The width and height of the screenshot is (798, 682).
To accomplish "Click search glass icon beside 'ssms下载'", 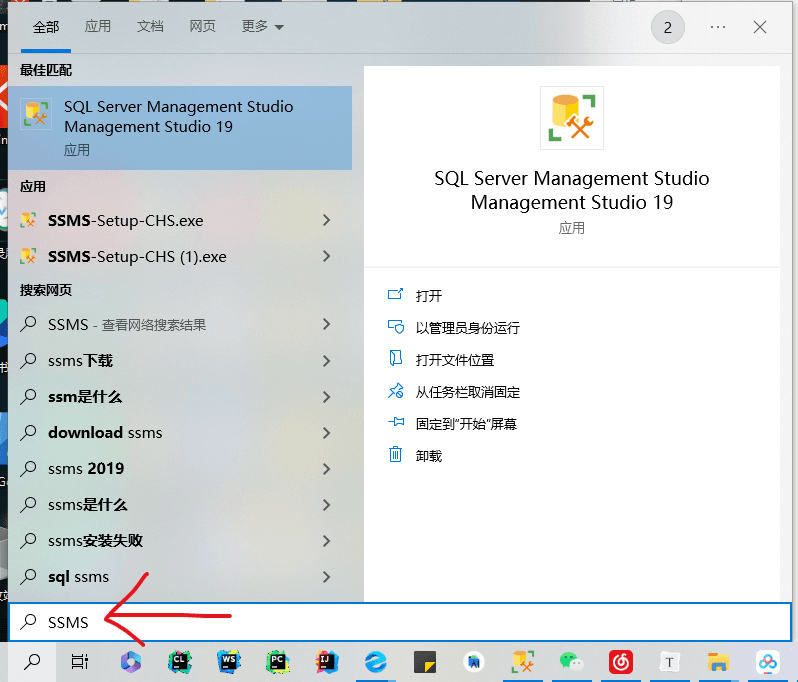I will point(28,360).
